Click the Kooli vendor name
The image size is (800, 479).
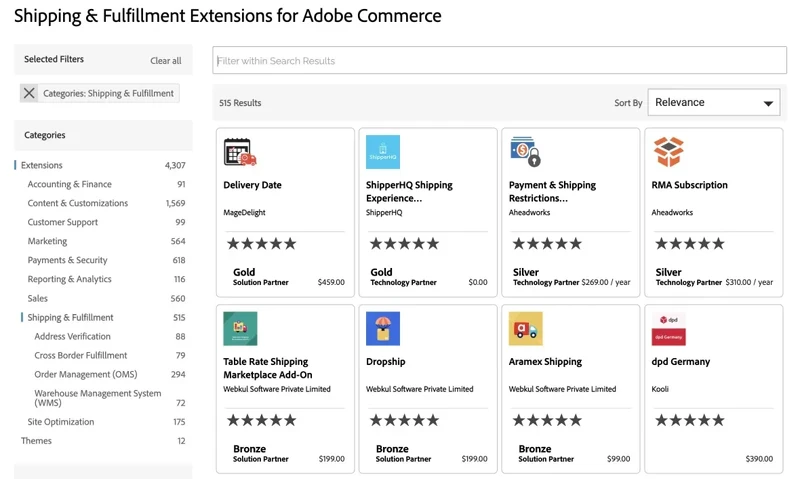coord(660,389)
